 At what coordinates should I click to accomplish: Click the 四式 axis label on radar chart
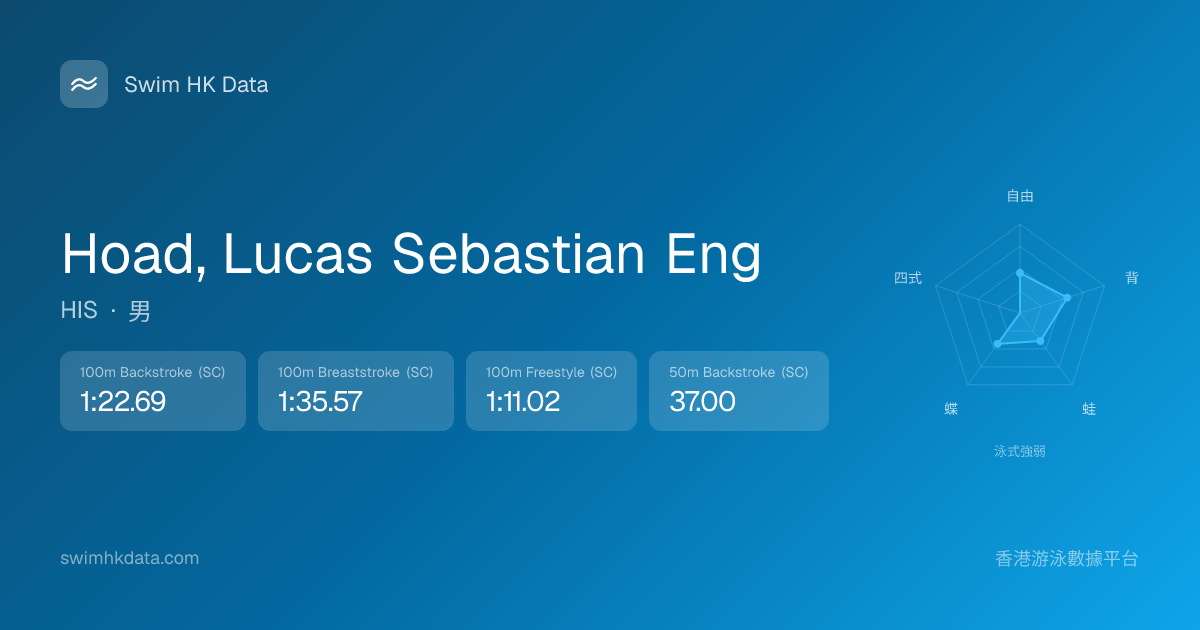[x=908, y=278]
